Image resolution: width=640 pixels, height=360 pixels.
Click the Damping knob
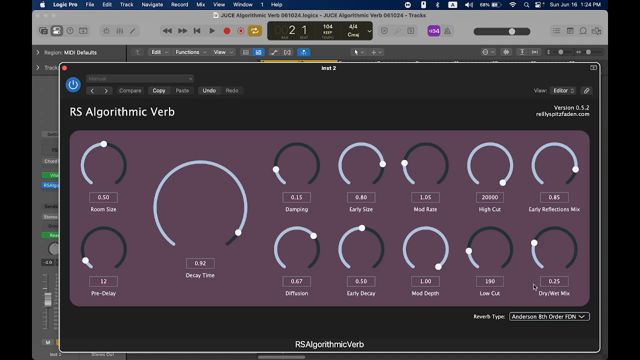click(296, 165)
